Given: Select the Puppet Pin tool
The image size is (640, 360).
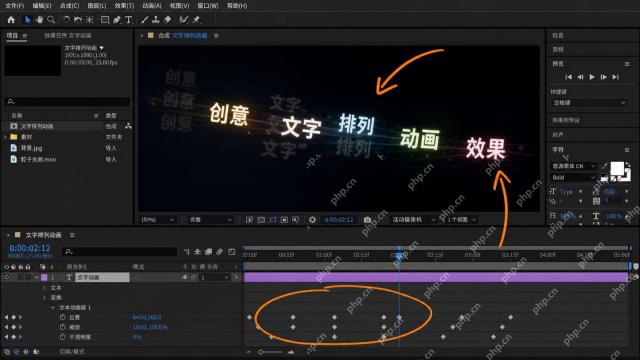Looking at the screenshot, I should coord(196,20).
